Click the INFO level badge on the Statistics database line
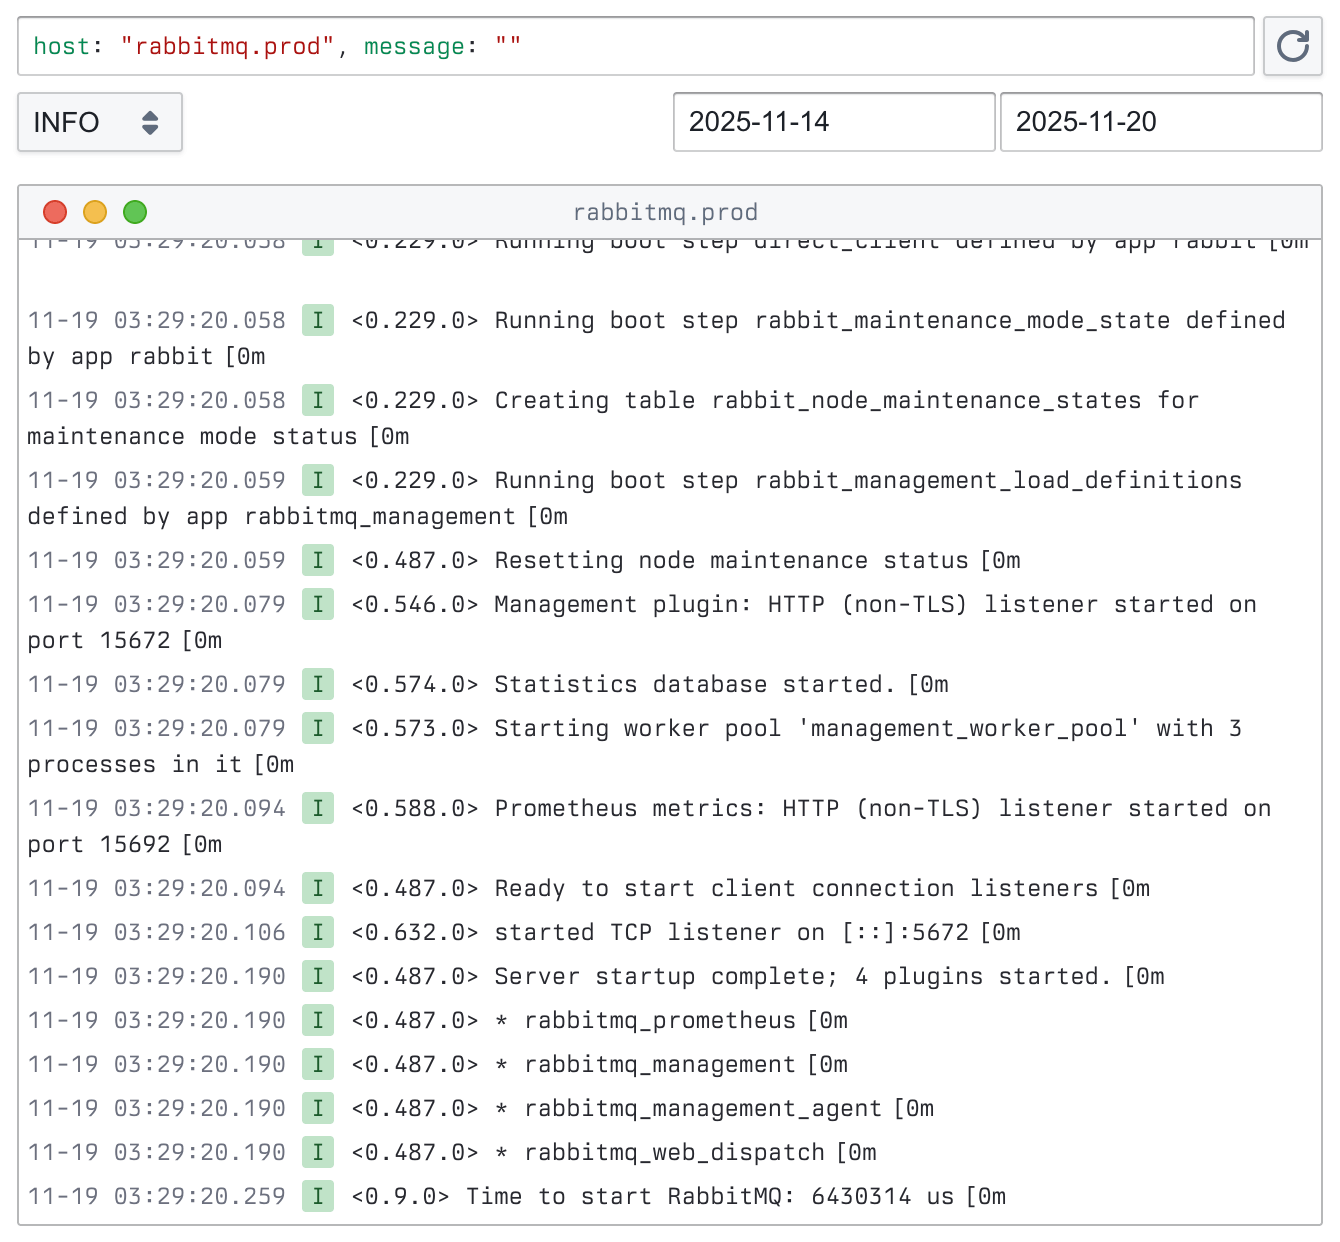Viewport: 1340px width, 1242px height. point(317,684)
